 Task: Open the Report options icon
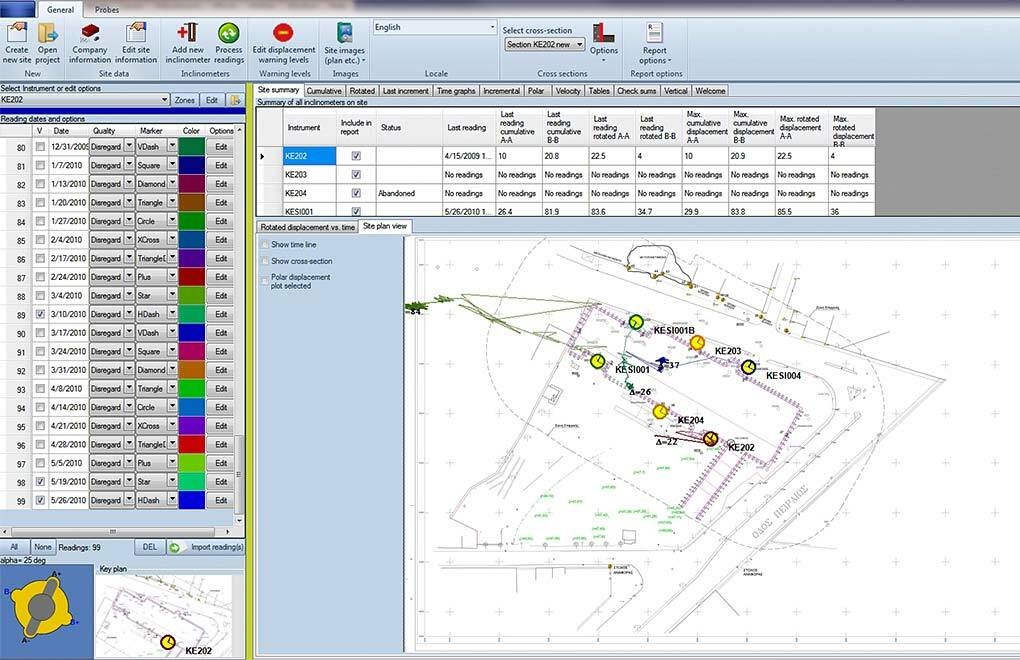(x=655, y=32)
